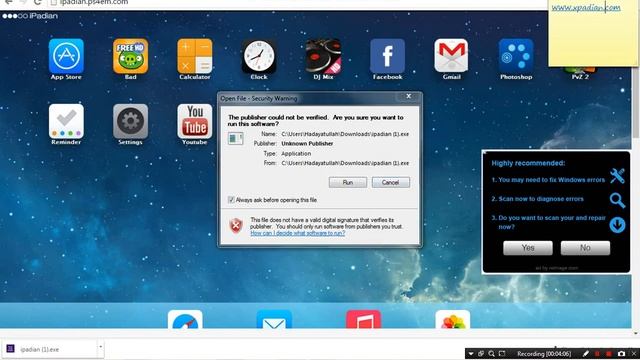Open Safari compass icon in dock
Viewport: 640px width, 360px height.
pyautogui.click(x=185, y=319)
